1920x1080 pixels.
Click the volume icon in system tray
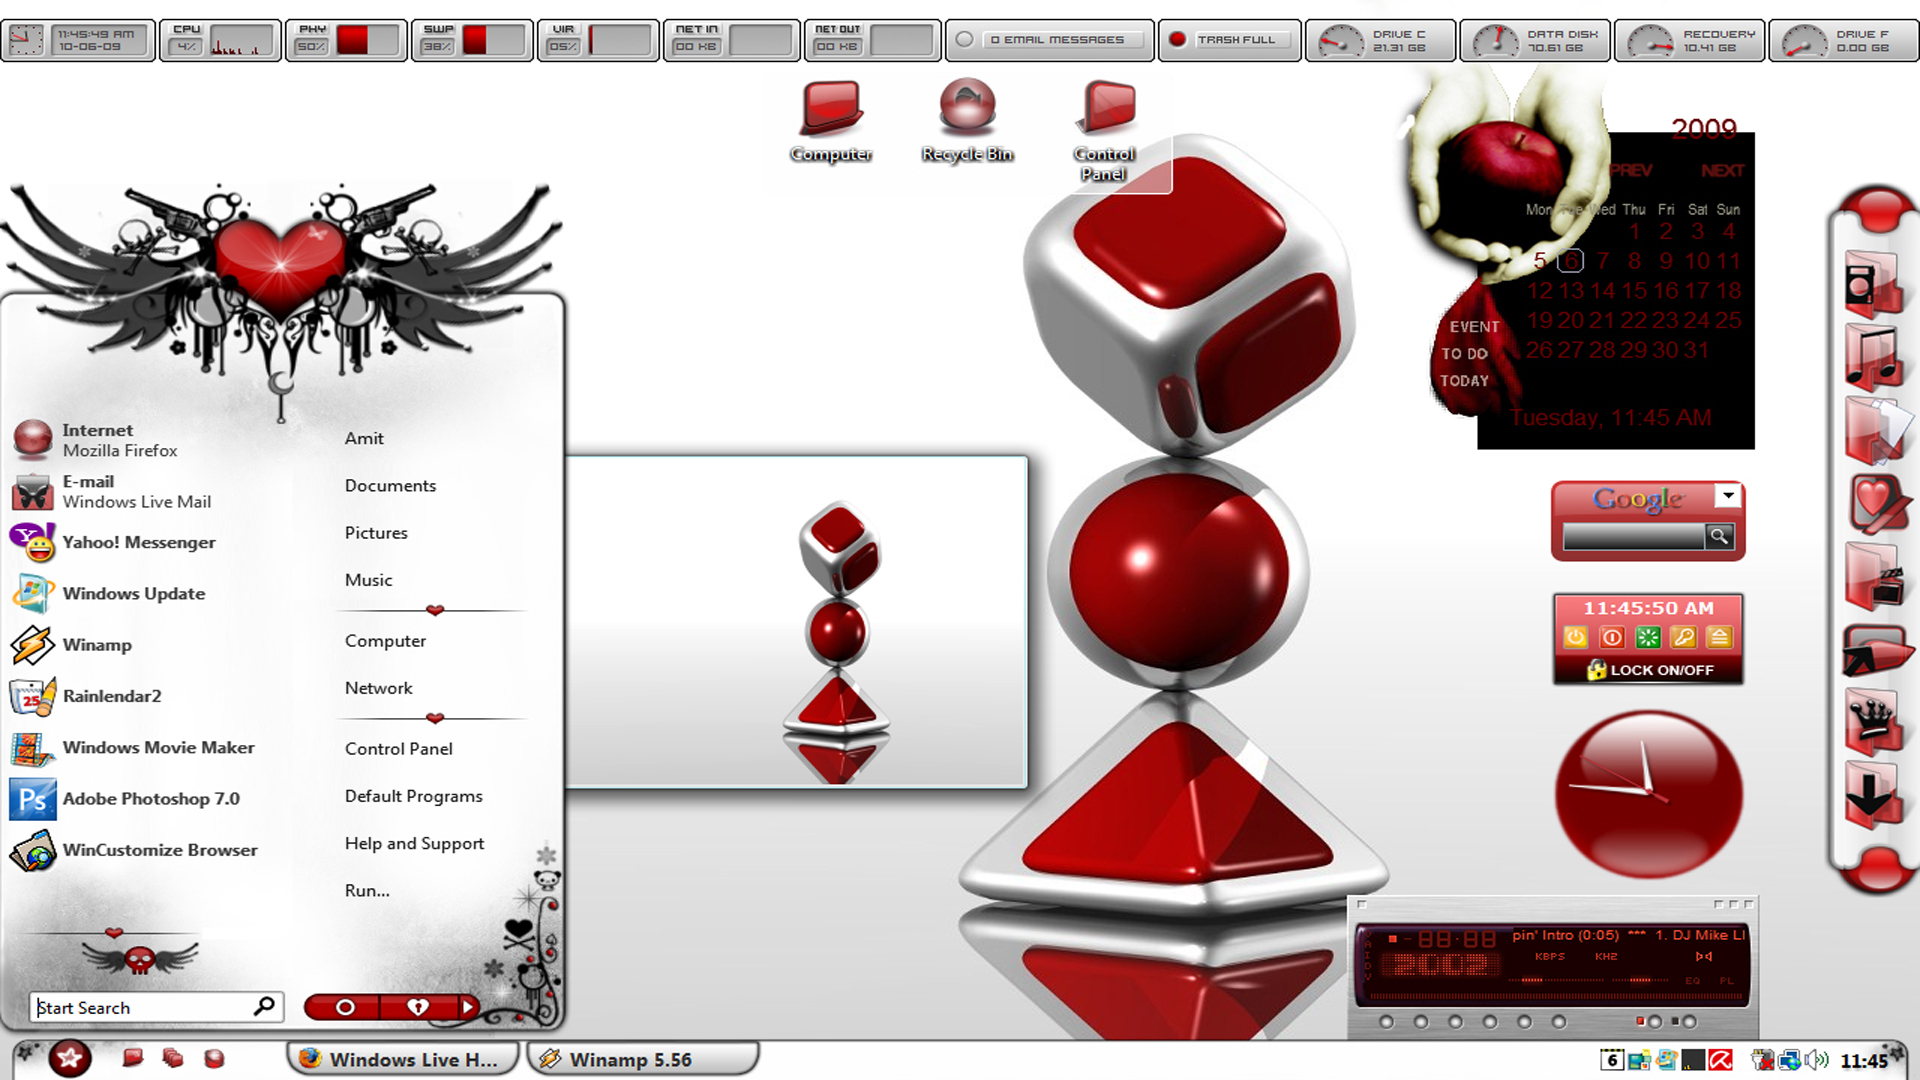[x=1817, y=1060]
